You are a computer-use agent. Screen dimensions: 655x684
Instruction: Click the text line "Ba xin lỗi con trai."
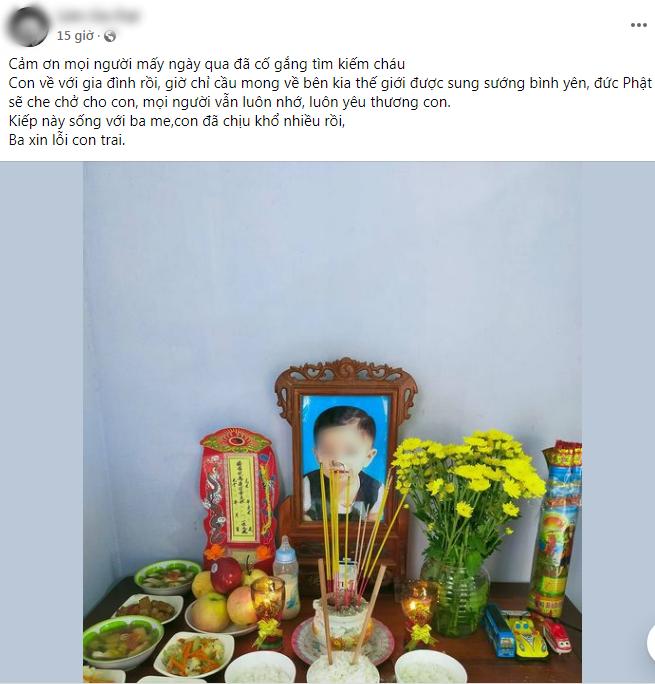pyautogui.click(x=67, y=140)
